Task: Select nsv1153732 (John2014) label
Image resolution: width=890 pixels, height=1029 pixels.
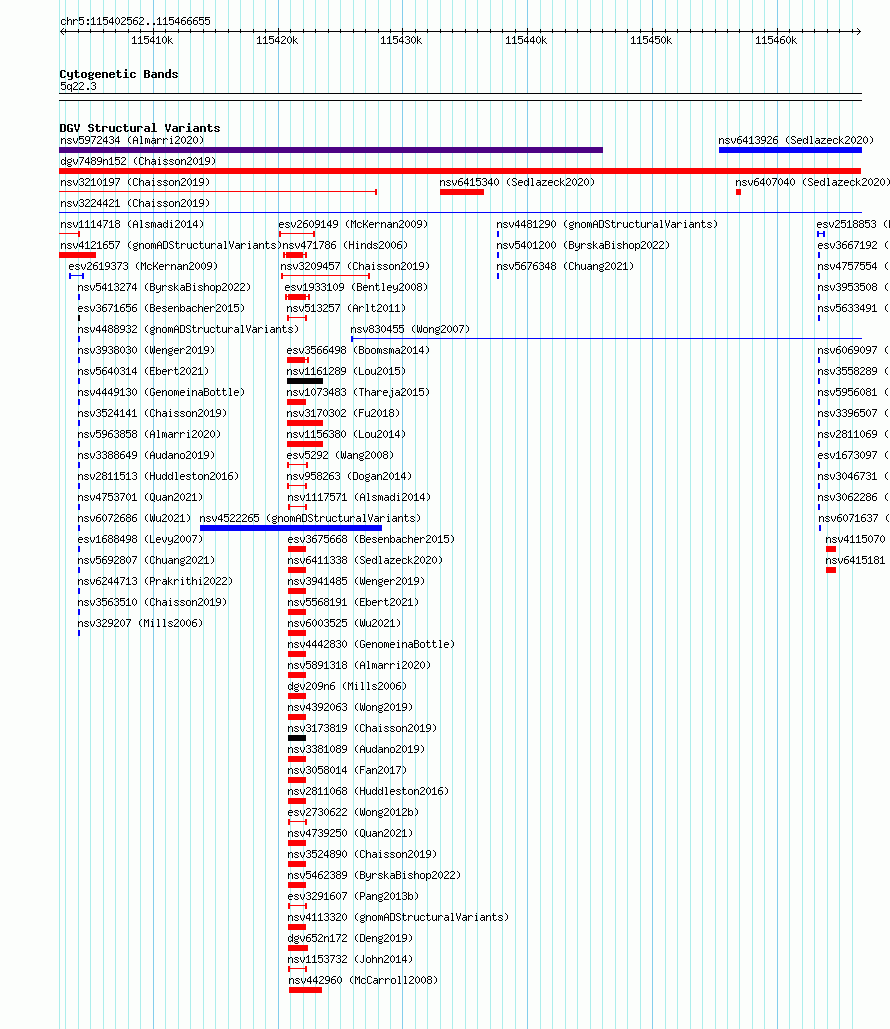Action: pos(350,959)
